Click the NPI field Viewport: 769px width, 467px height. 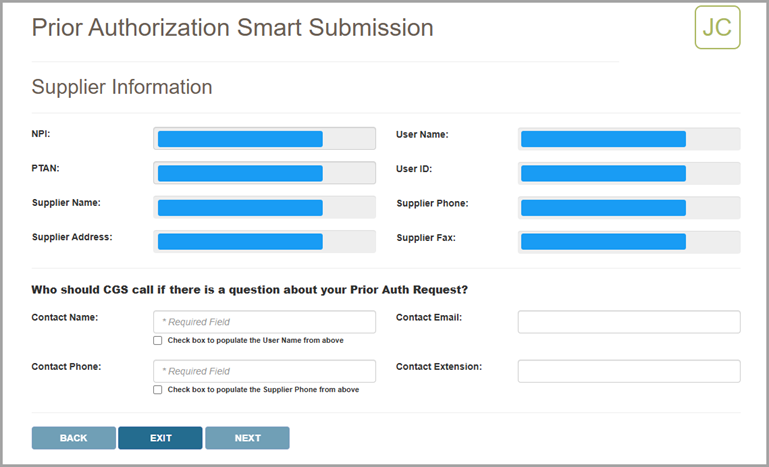tap(264, 139)
